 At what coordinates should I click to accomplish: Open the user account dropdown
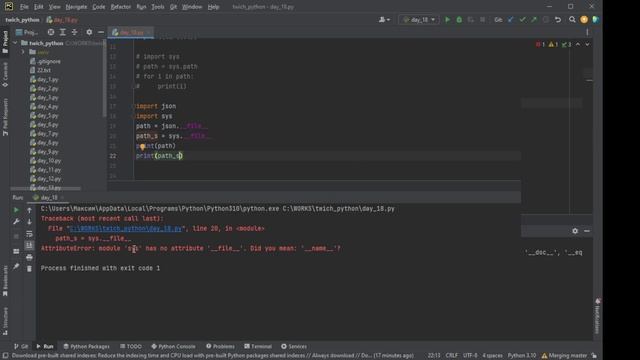click(384, 20)
